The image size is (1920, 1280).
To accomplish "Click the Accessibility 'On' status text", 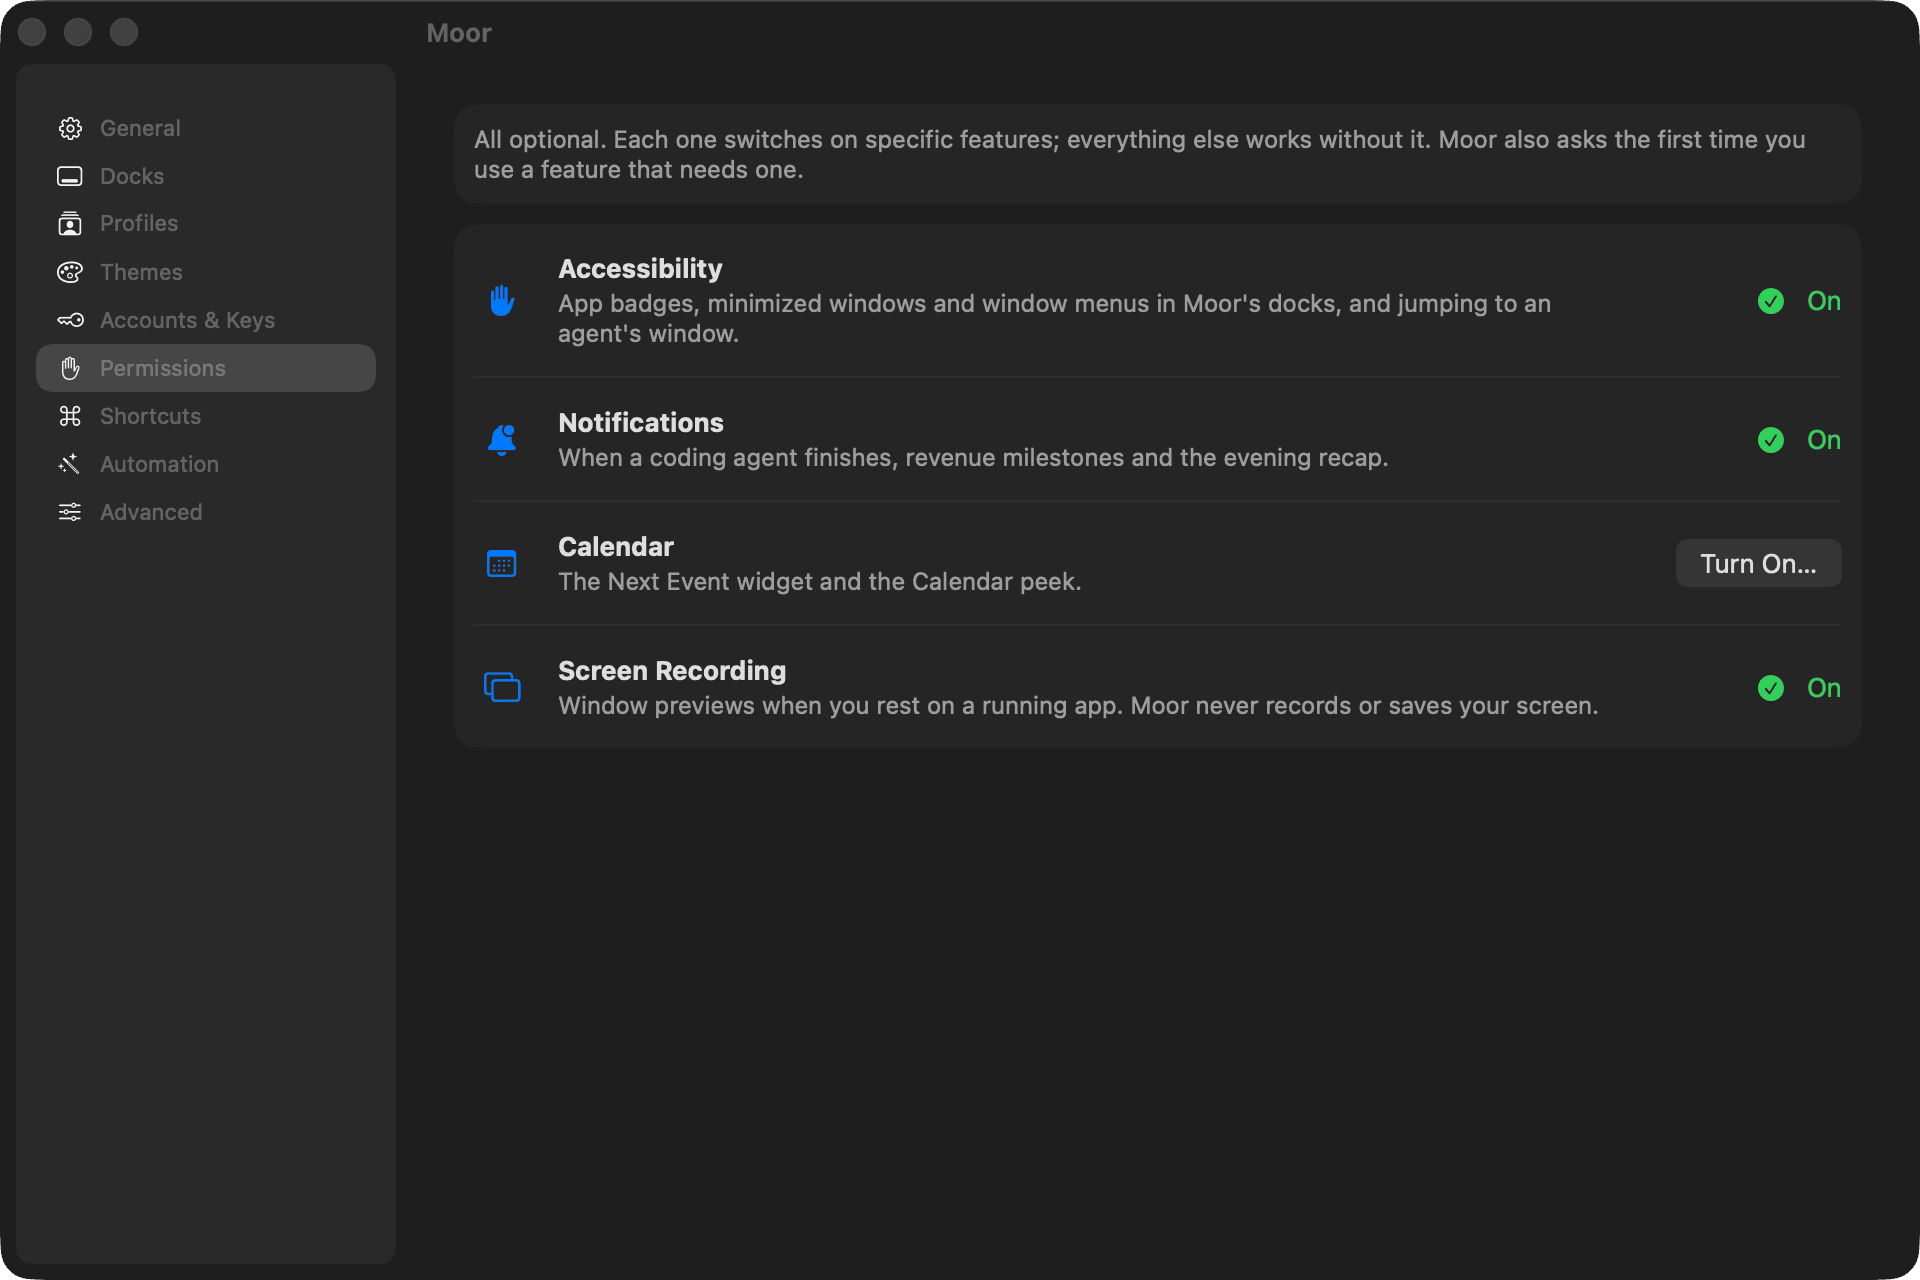I will pyautogui.click(x=1823, y=301).
